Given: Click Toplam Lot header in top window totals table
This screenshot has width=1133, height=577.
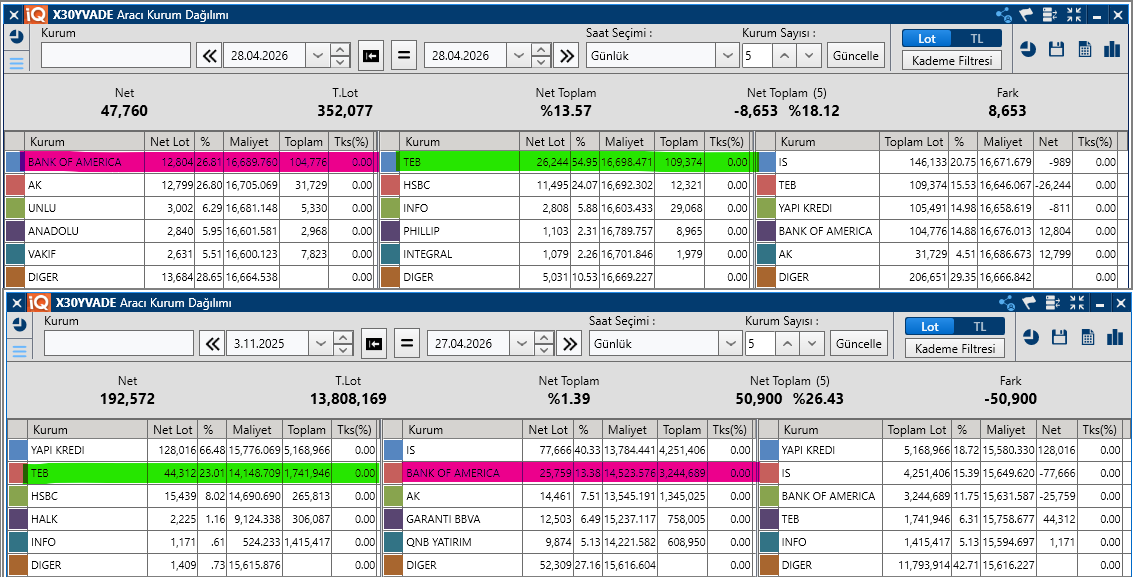Looking at the screenshot, I should point(914,142).
